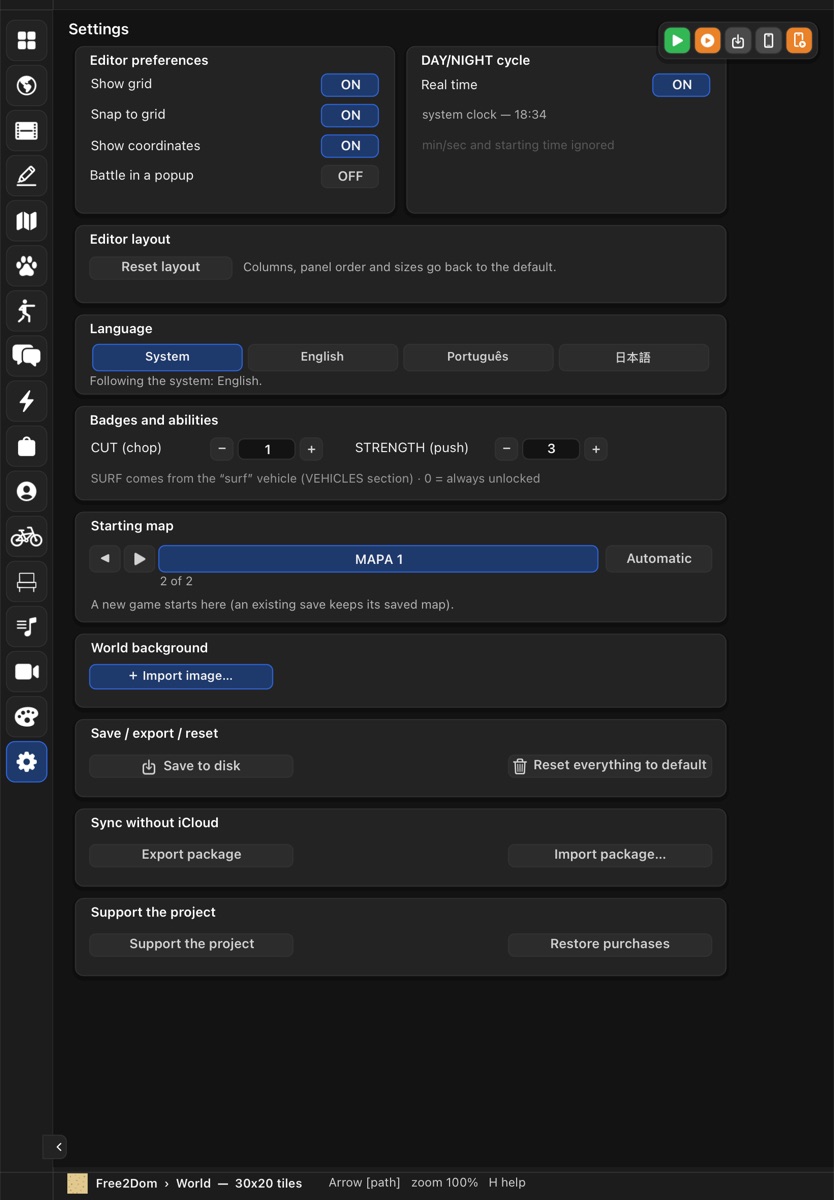
Task: Click the Reset layout button
Action: tap(161, 268)
